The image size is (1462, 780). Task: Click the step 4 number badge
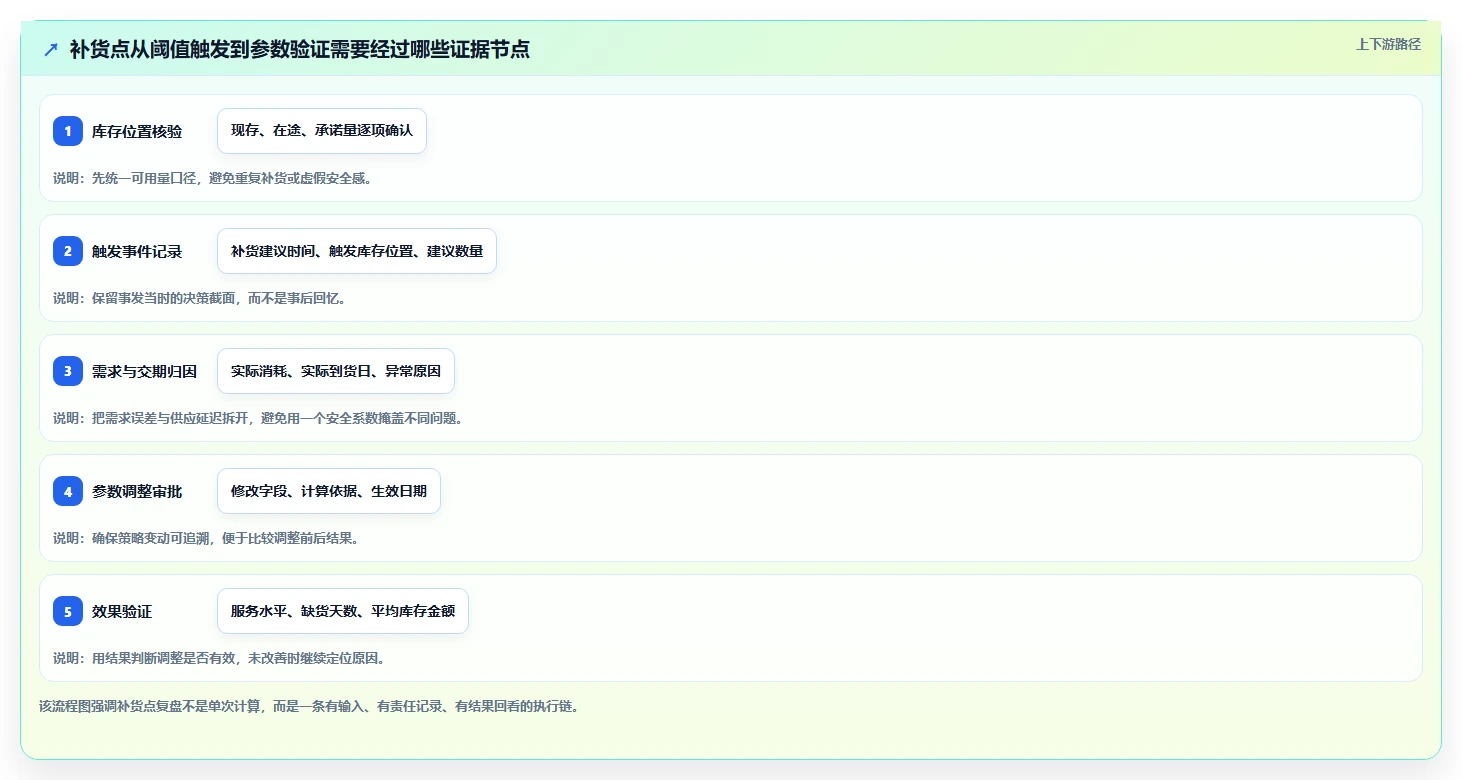[x=68, y=491]
